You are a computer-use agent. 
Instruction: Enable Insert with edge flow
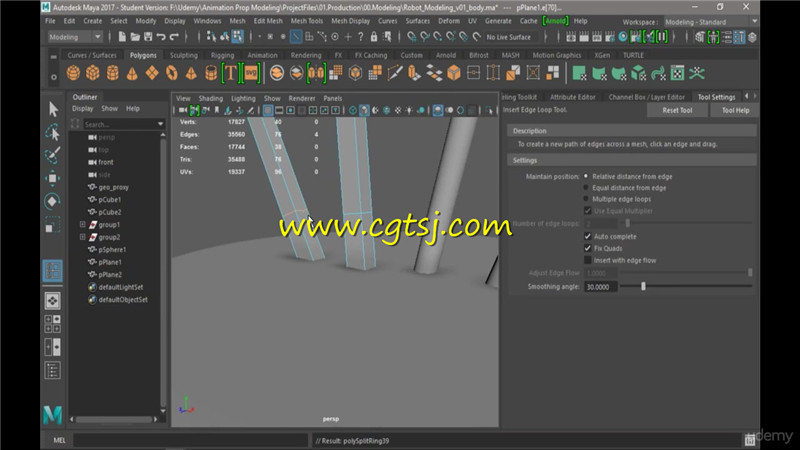coord(588,260)
